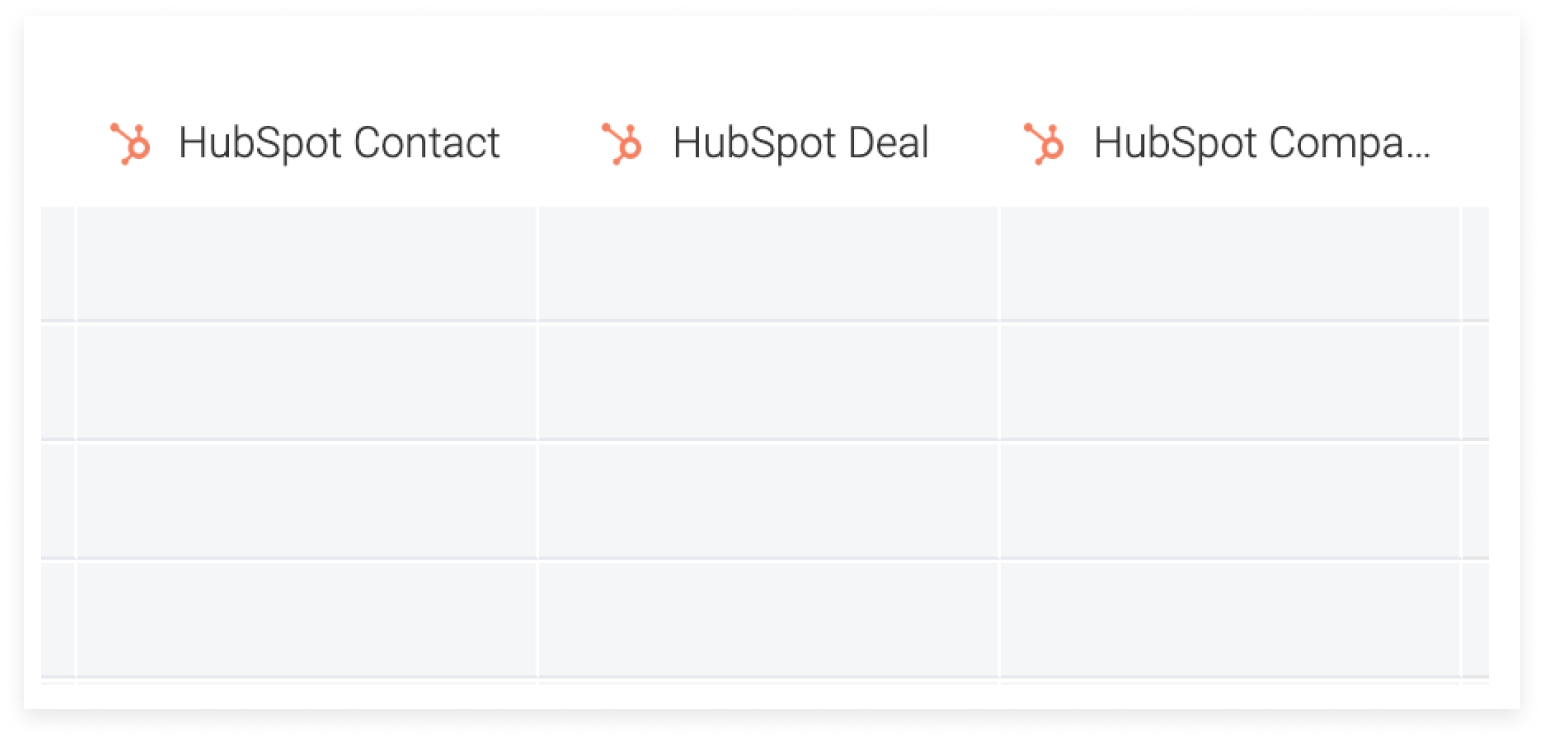Select second-row cell under HubSpot Deal
The height and width of the screenshot is (741, 1544).
(x=769, y=382)
